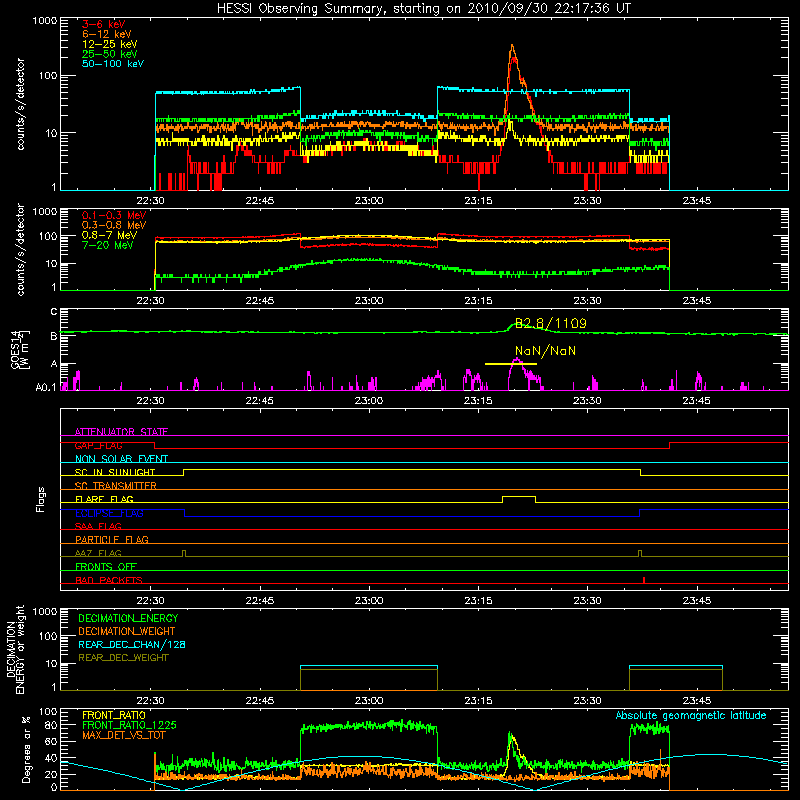Select the 6-12 keV legend label
Screen dimensions: 800x800
pyautogui.click(x=107, y=34)
